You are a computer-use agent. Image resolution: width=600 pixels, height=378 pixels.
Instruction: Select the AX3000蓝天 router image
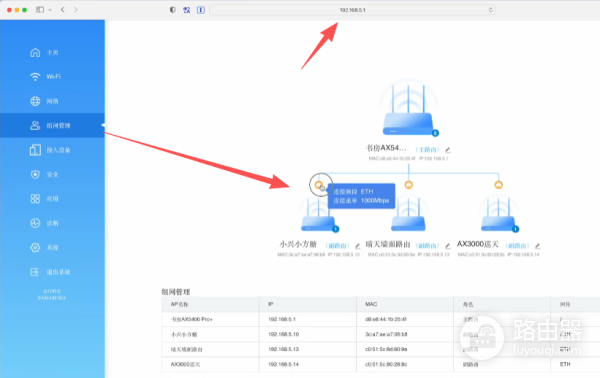point(499,214)
